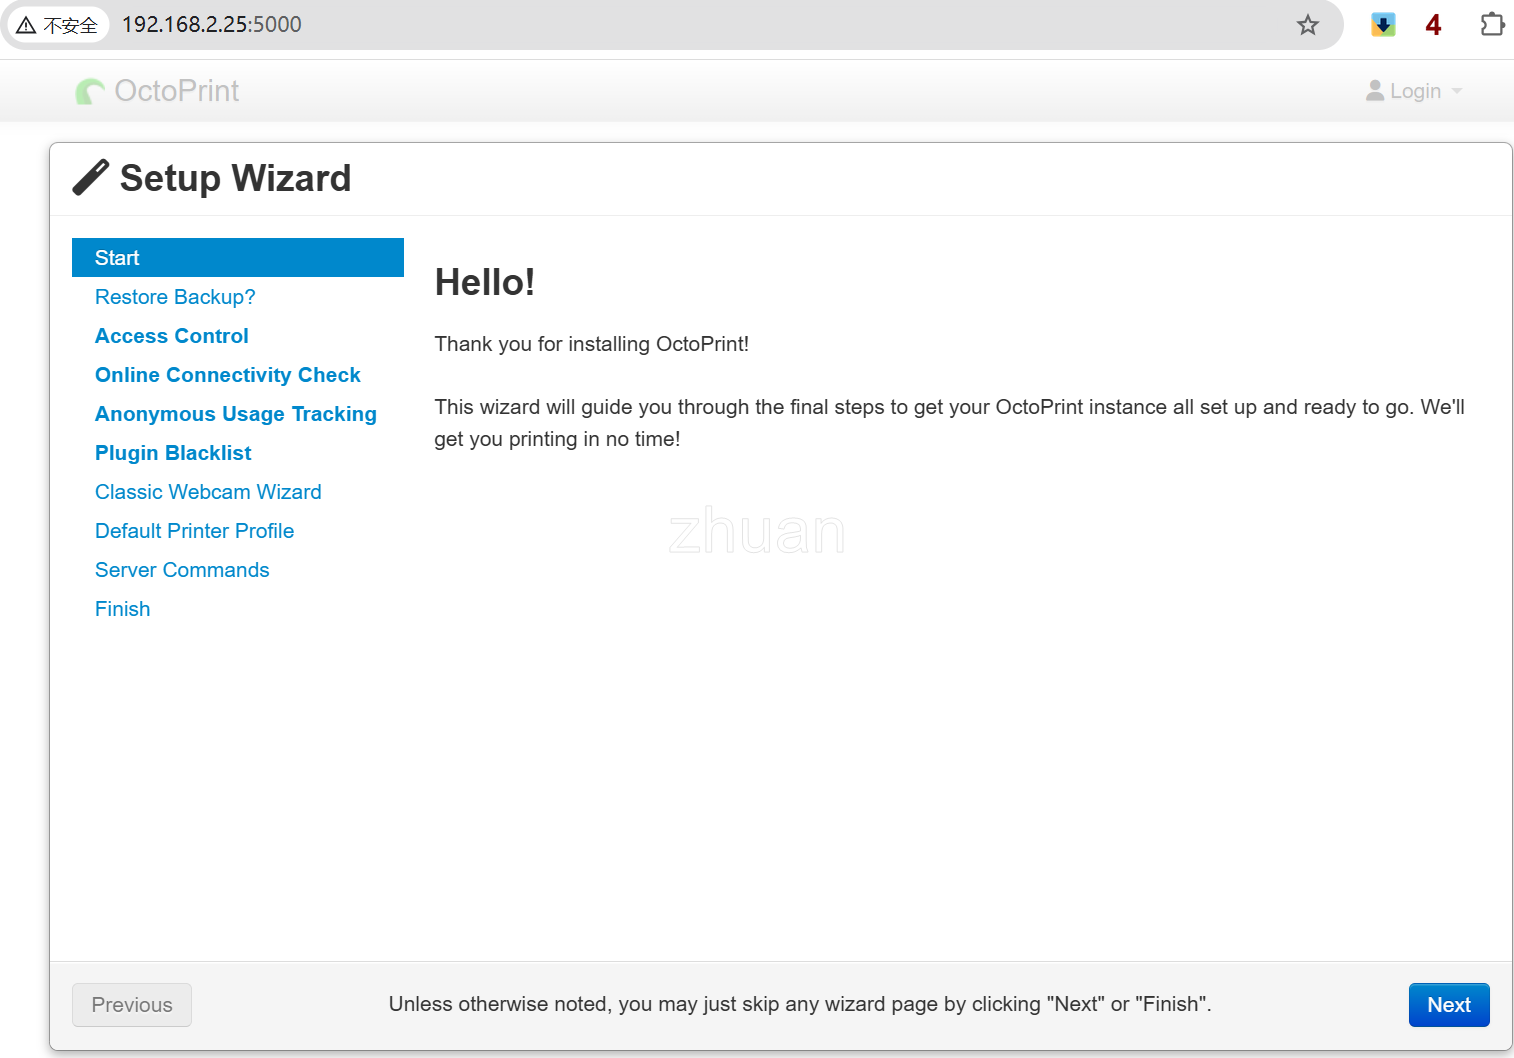Open Anonymous Usage Tracking step
The height and width of the screenshot is (1058, 1514).
[236, 414]
